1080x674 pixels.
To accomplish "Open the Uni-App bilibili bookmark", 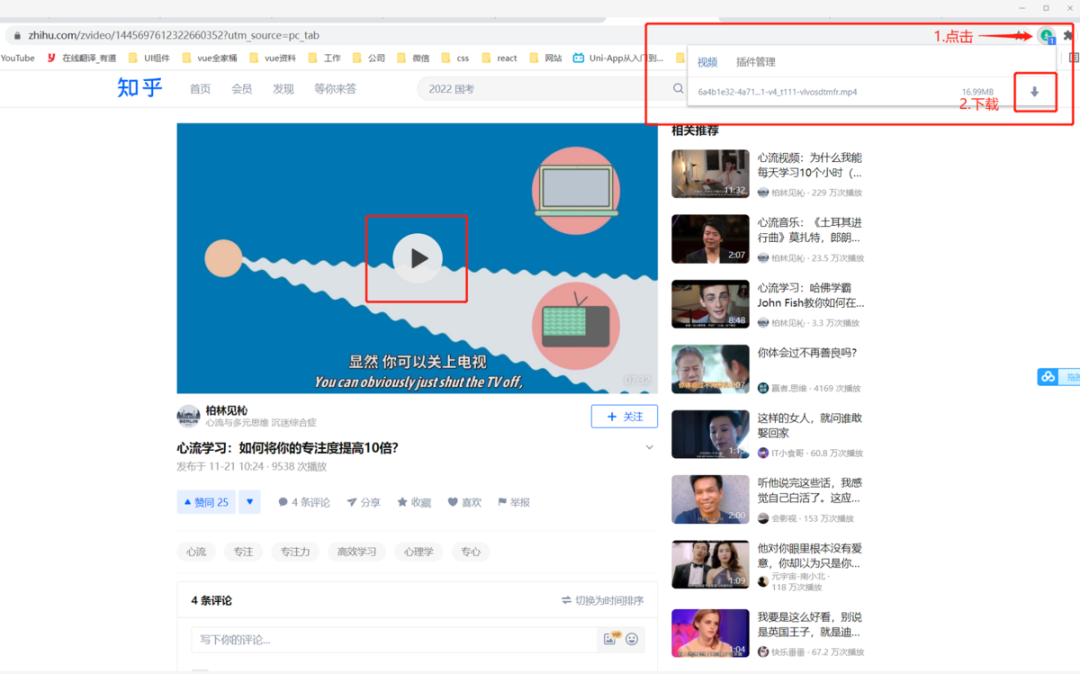I will 618,58.
